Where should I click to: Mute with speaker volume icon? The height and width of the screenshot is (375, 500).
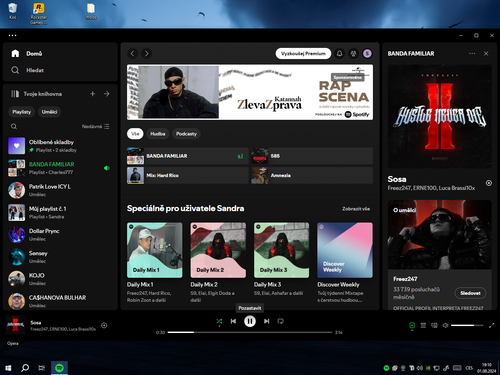coord(445,325)
